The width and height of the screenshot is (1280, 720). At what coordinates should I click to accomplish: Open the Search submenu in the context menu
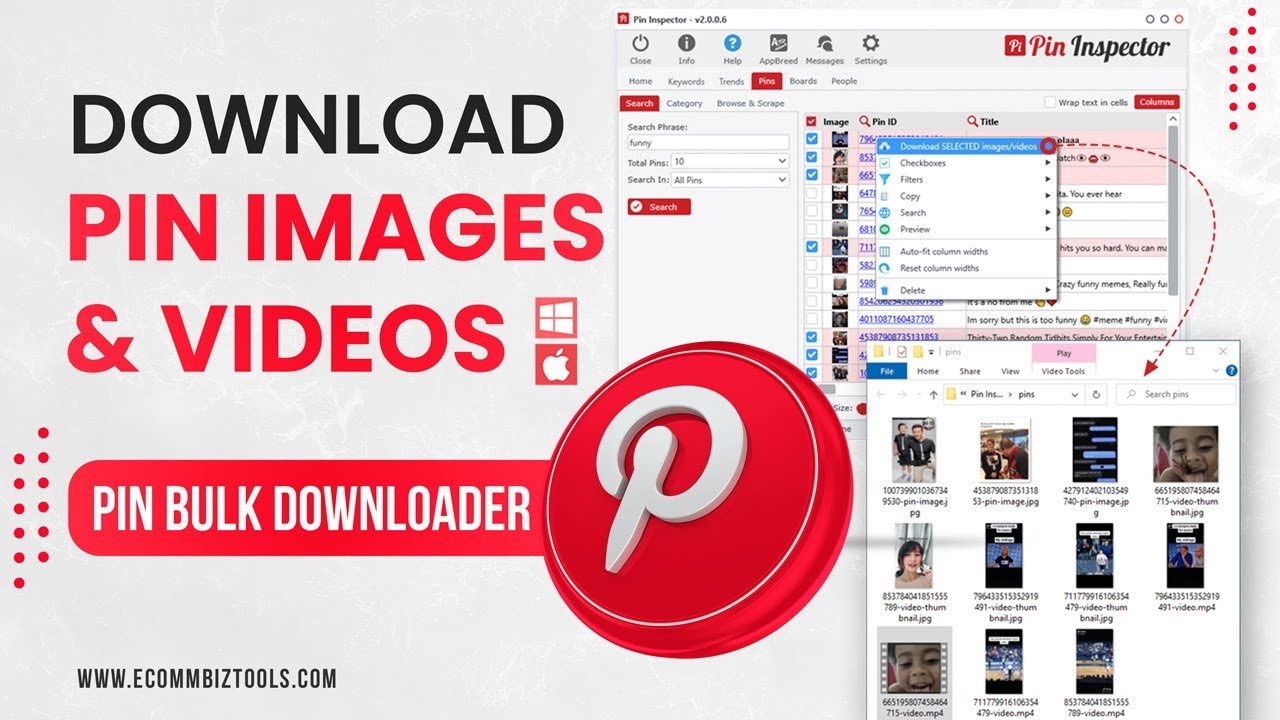click(x=966, y=212)
